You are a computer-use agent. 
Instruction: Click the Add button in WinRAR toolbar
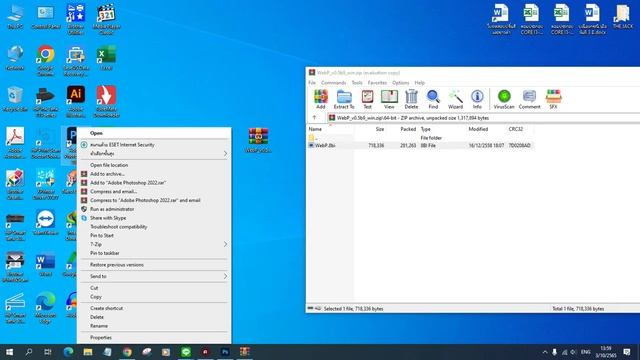point(321,99)
